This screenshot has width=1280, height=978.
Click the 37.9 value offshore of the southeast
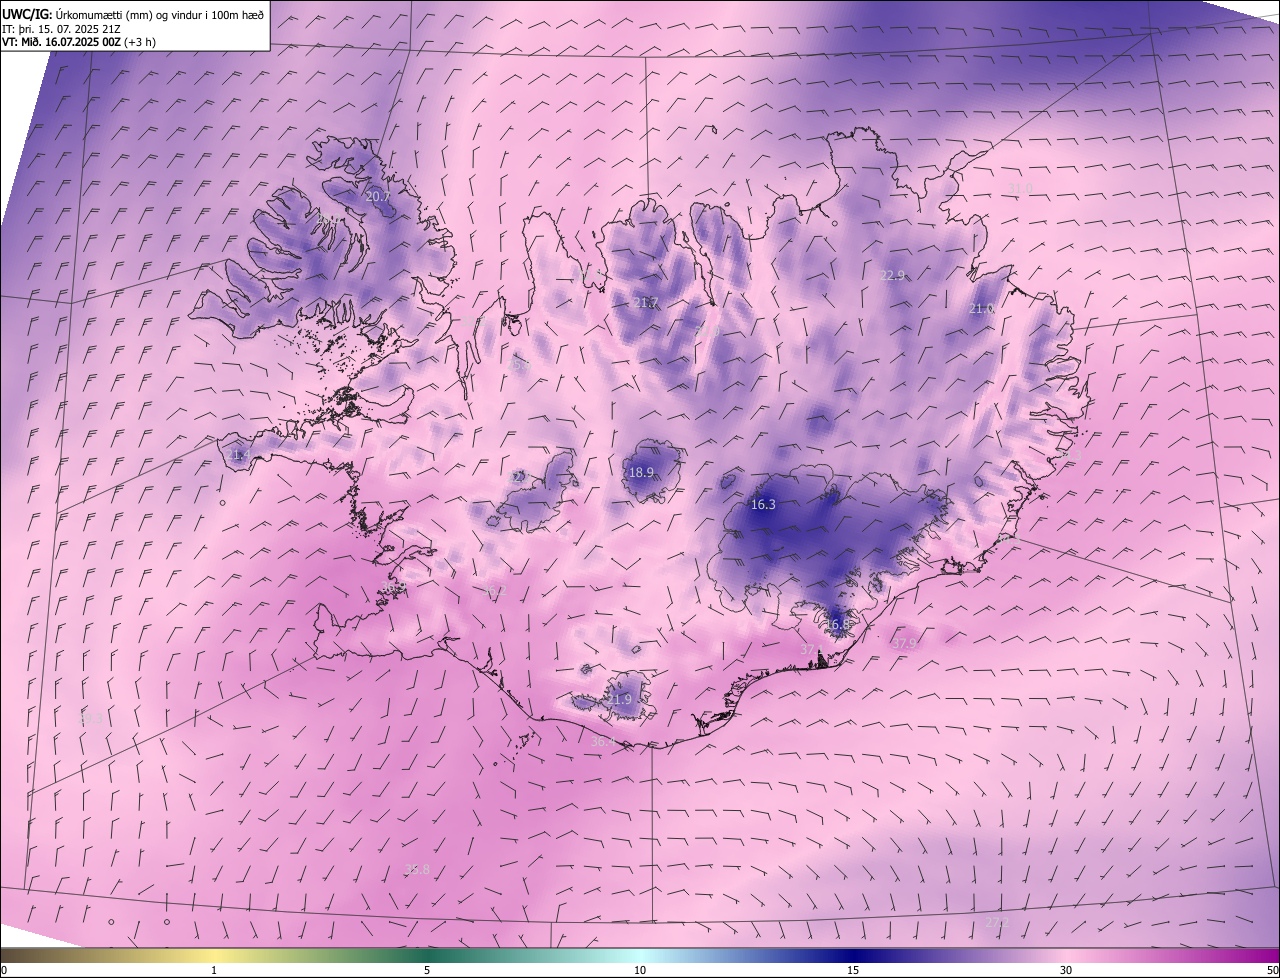click(x=904, y=643)
